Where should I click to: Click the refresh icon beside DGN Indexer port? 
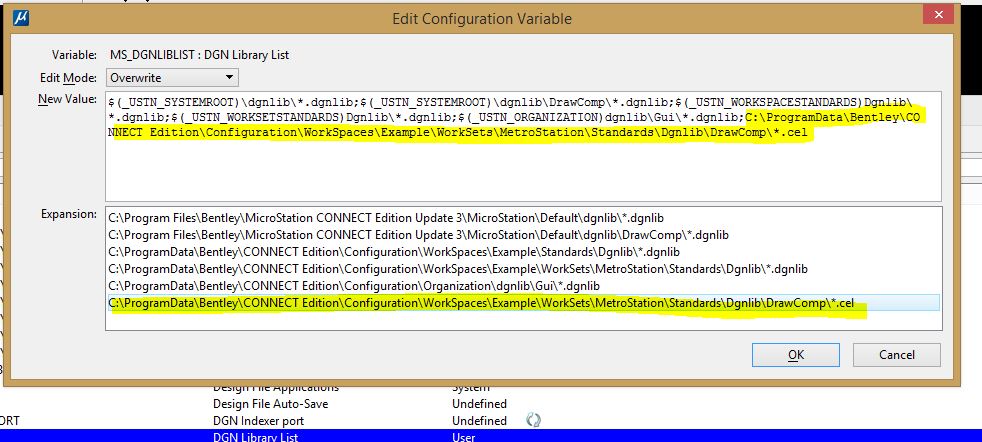click(533, 421)
